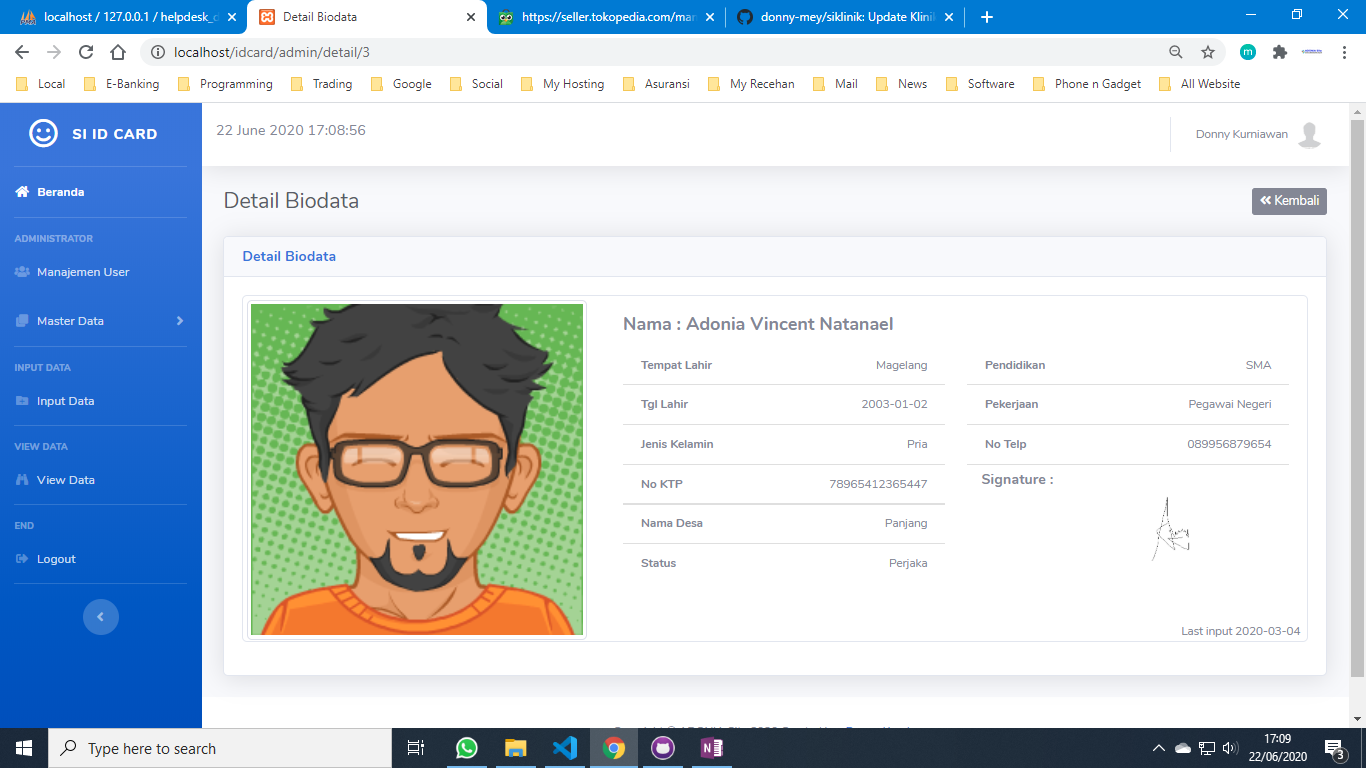
Task: Click the cartoon profile photo thumbnail
Action: [416, 469]
